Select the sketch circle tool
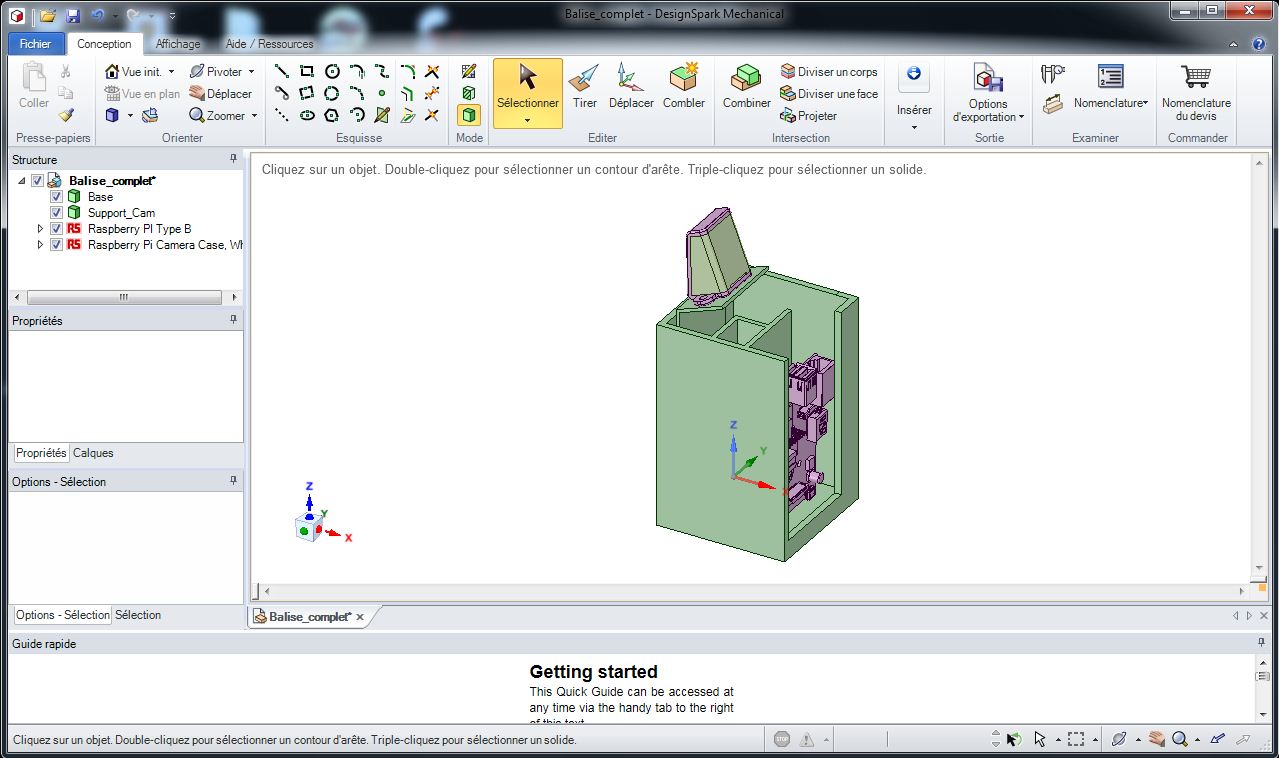This screenshot has width=1279, height=758. tap(332, 71)
